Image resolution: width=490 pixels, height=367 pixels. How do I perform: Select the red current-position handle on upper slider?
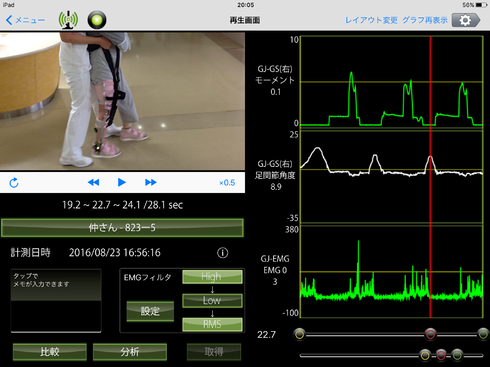click(x=430, y=334)
